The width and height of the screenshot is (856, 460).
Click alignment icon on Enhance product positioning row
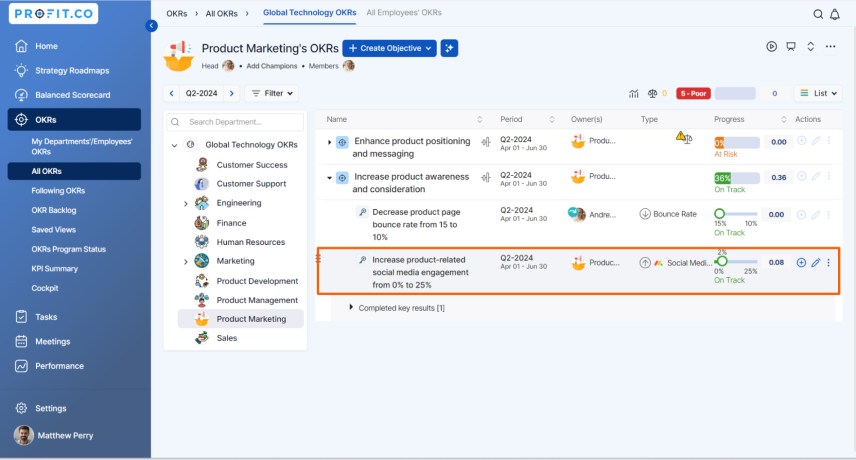tap(485, 142)
